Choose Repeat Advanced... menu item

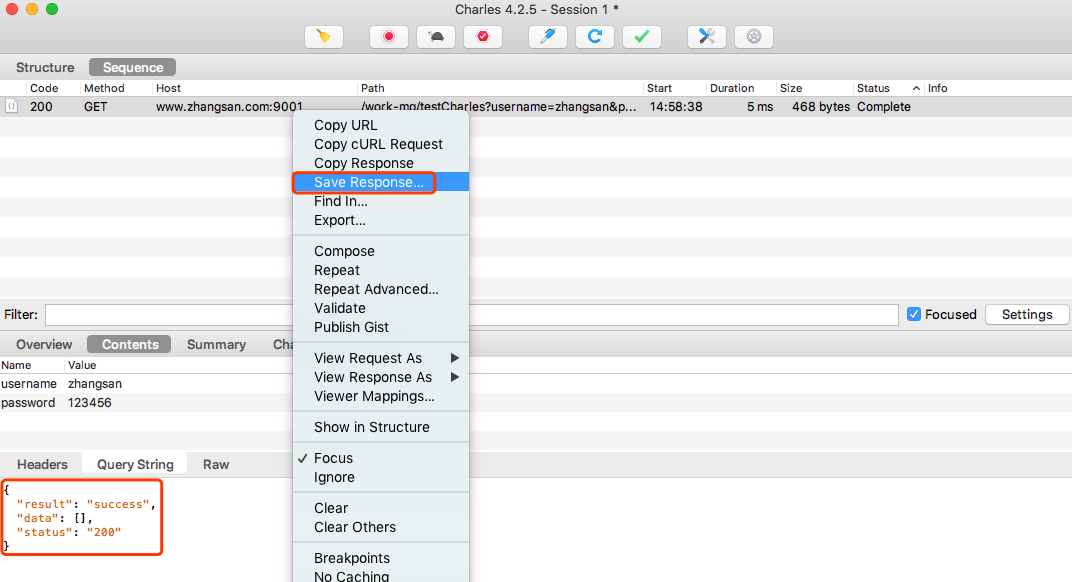pyautogui.click(x=381, y=289)
